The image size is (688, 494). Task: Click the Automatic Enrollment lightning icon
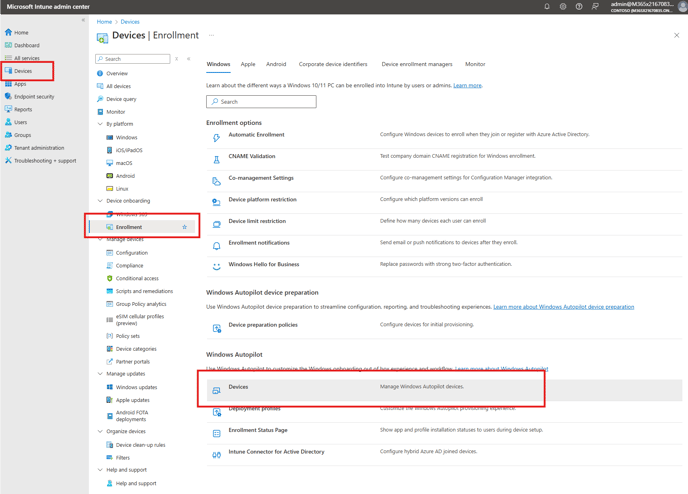click(216, 138)
